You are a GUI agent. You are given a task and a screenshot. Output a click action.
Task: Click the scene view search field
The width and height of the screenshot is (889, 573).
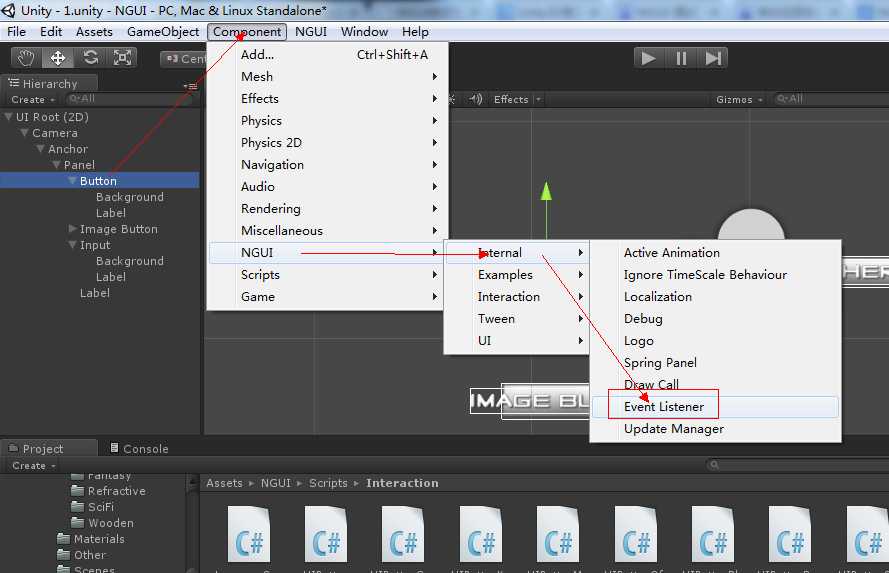(x=829, y=99)
